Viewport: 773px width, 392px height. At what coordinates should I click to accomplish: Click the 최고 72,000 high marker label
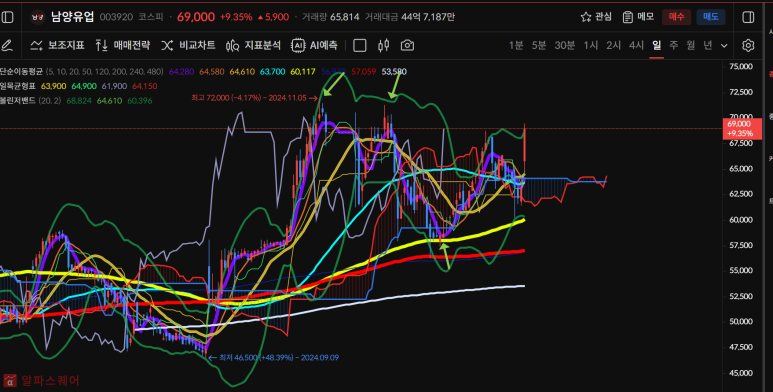point(254,98)
